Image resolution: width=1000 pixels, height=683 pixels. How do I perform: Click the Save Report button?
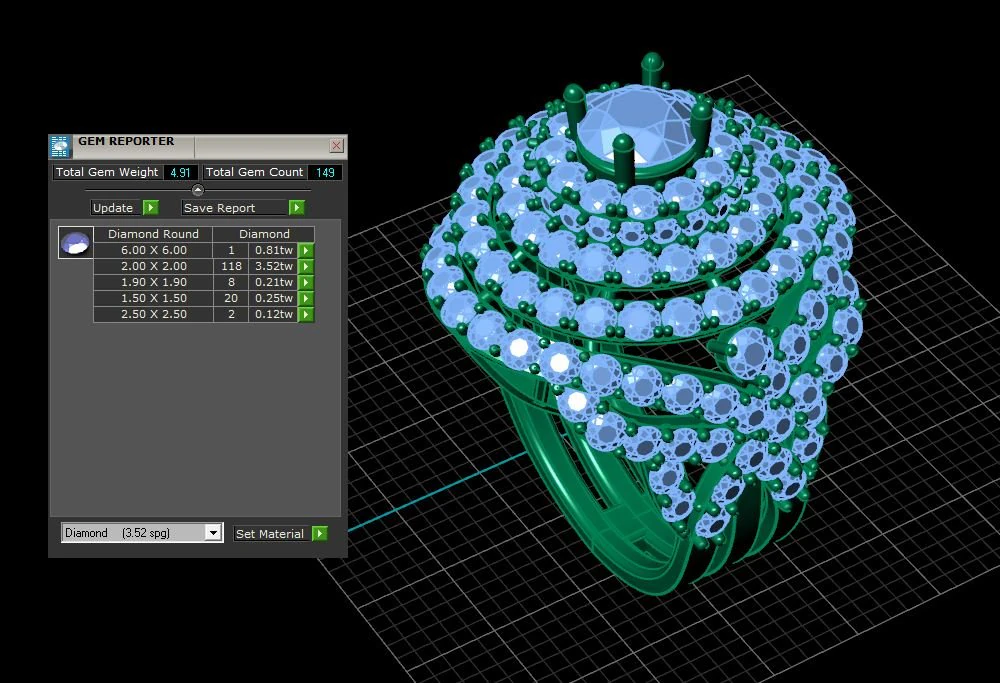click(x=235, y=208)
